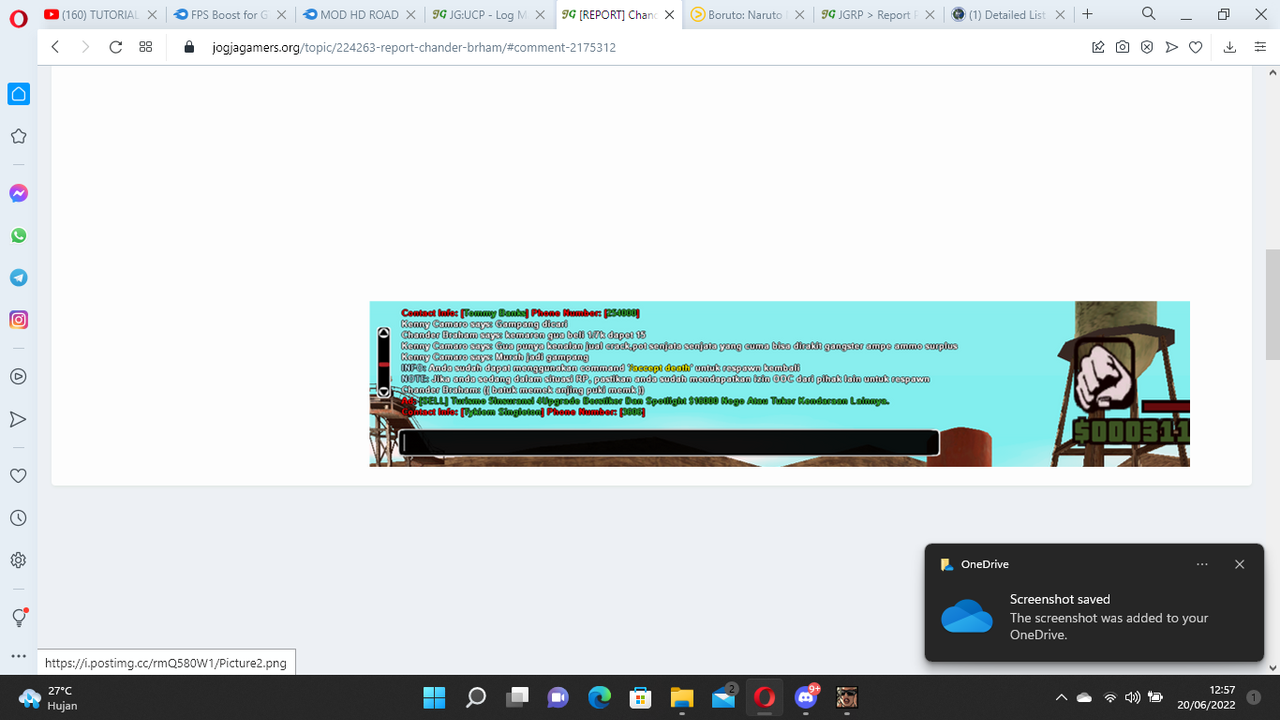Reload the current page

[x=116, y=47]
